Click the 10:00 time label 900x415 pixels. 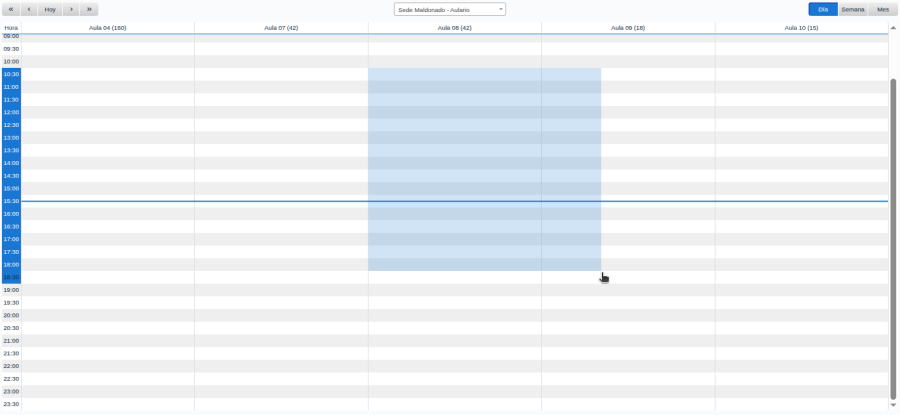point(11,61)
